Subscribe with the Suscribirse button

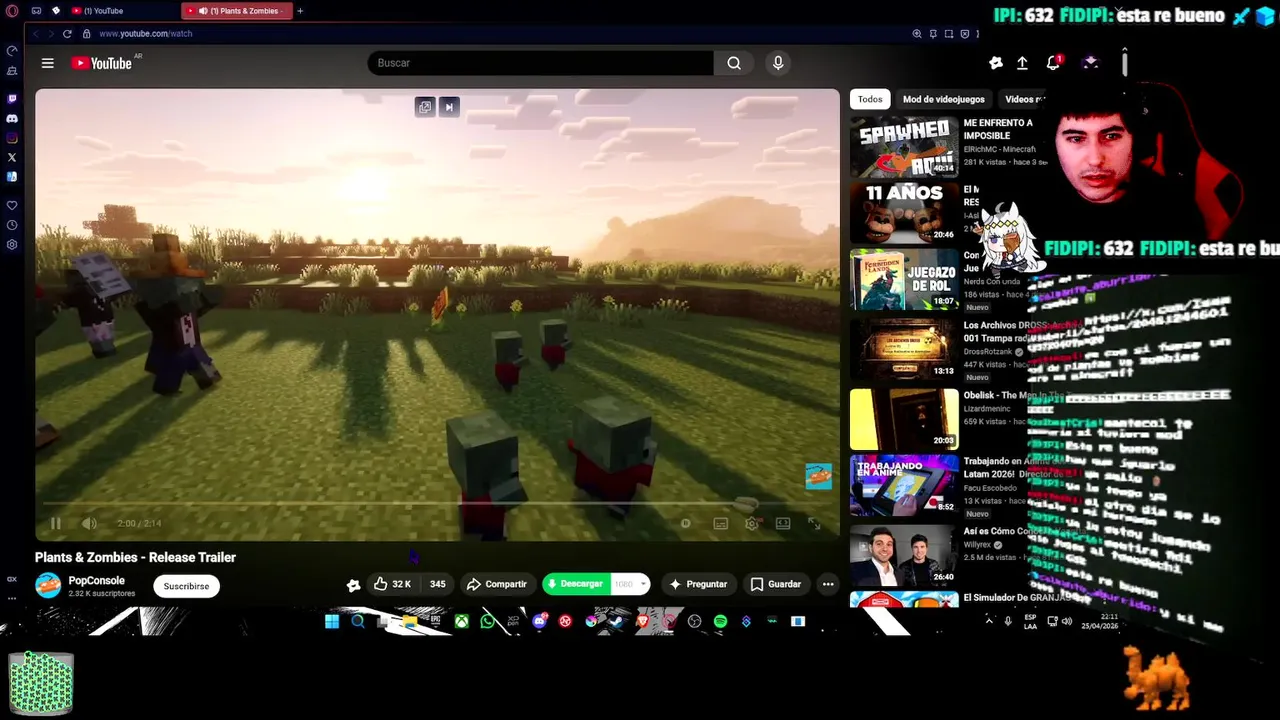pyautogui.click(x=186, y=586)
